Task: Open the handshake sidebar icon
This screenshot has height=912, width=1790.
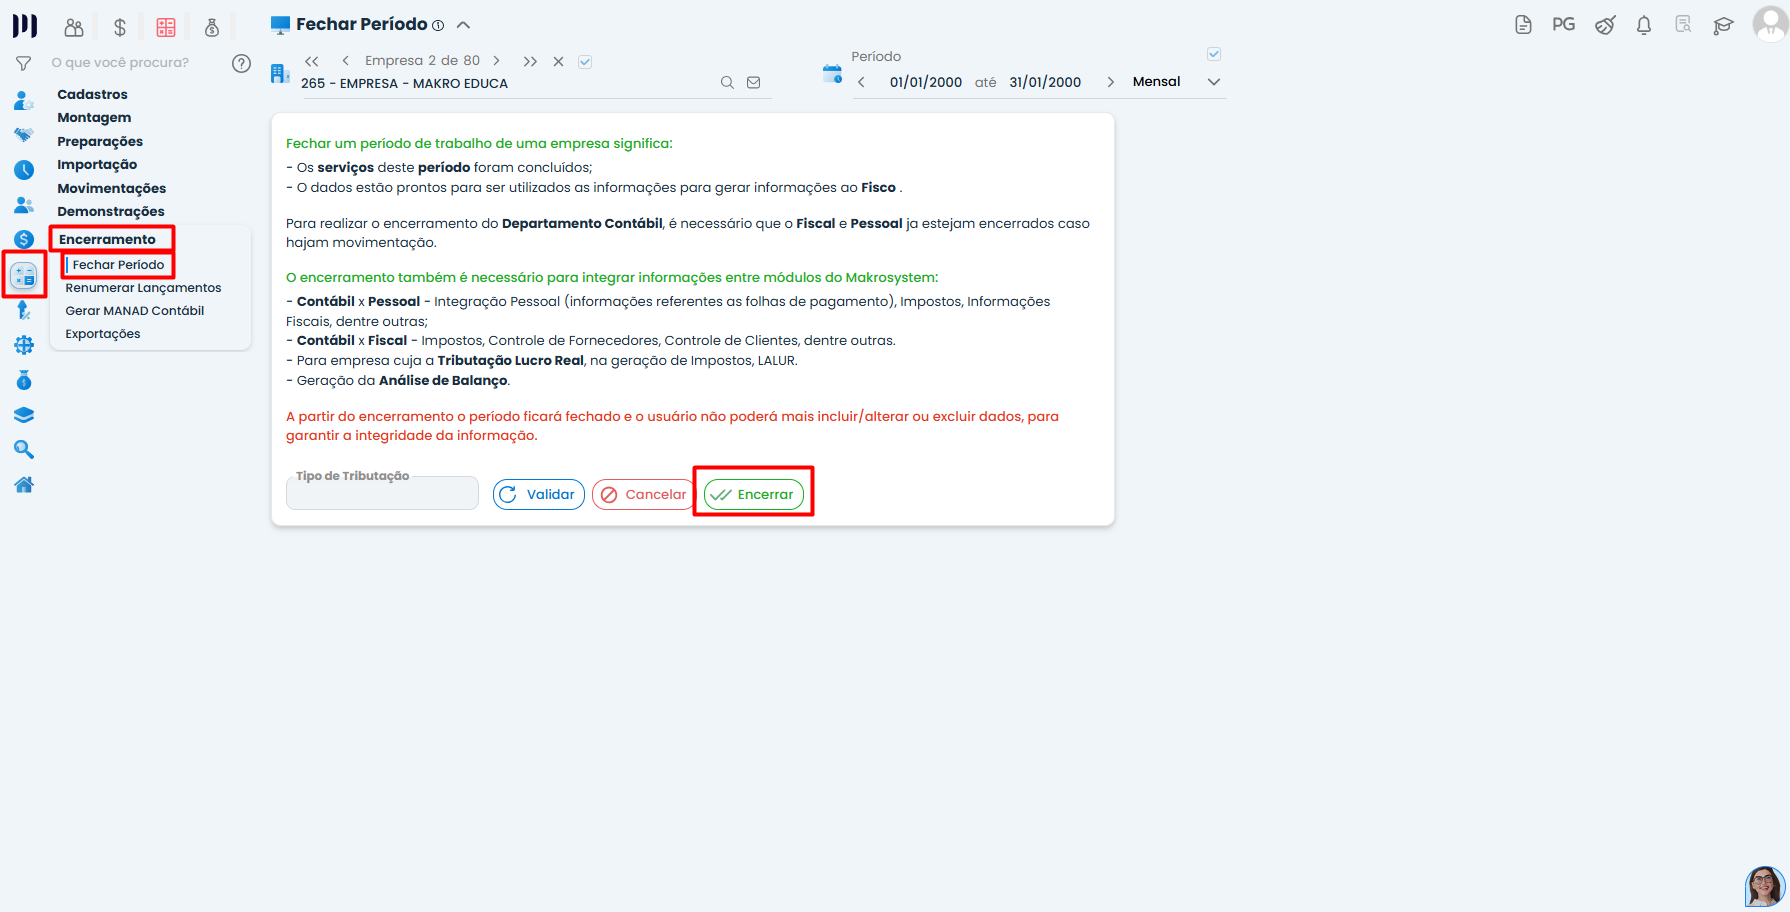Action: 24,135
